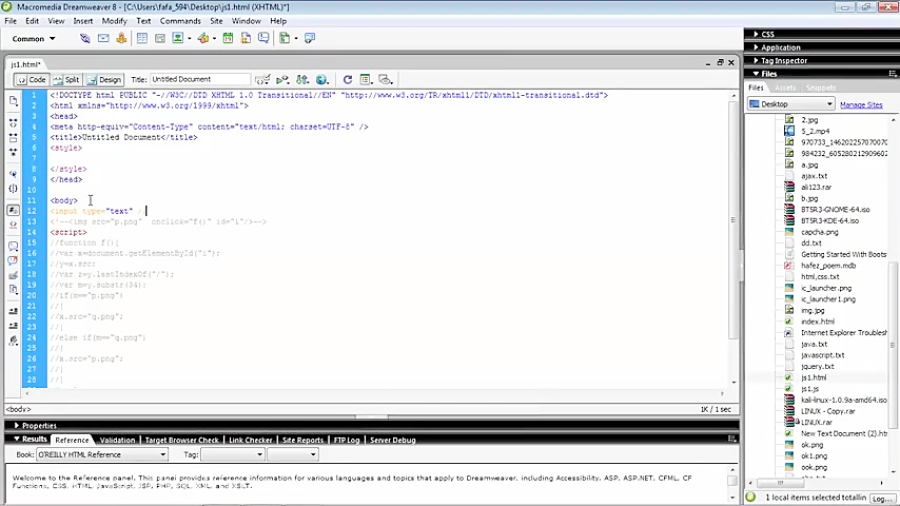Click Collapse Selection in coding toolbar
Screen dimensions: 900x506
click(x=13, y=138)
